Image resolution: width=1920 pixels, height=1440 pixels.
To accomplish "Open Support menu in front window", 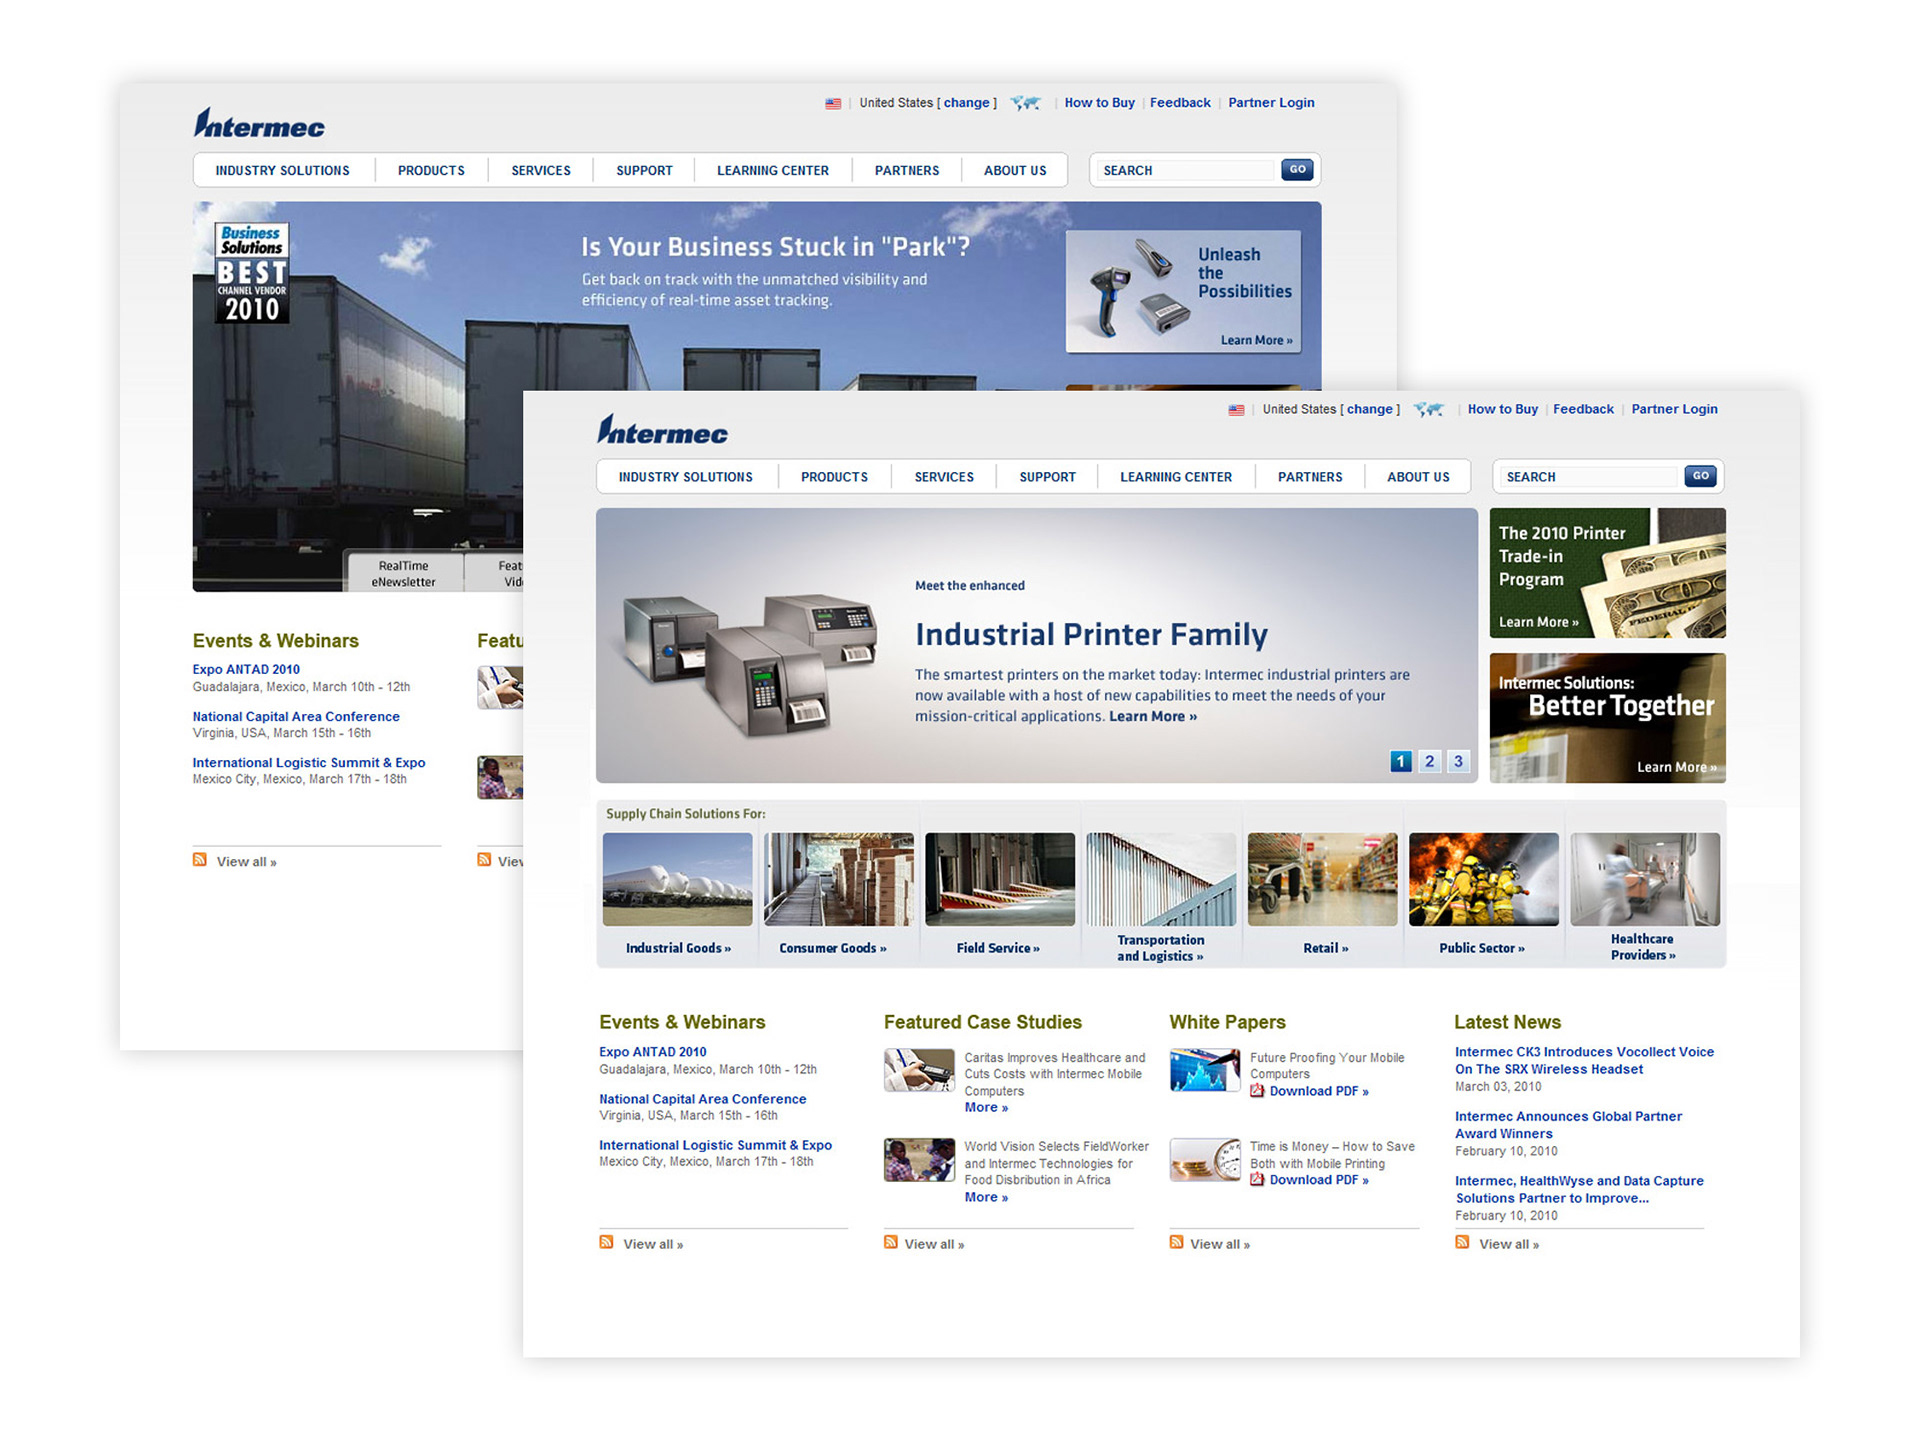I will coord(1048,477).
